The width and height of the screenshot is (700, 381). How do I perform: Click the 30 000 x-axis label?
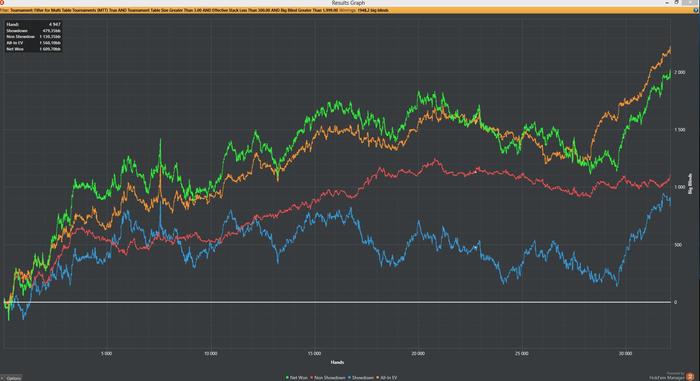(625, 353)
